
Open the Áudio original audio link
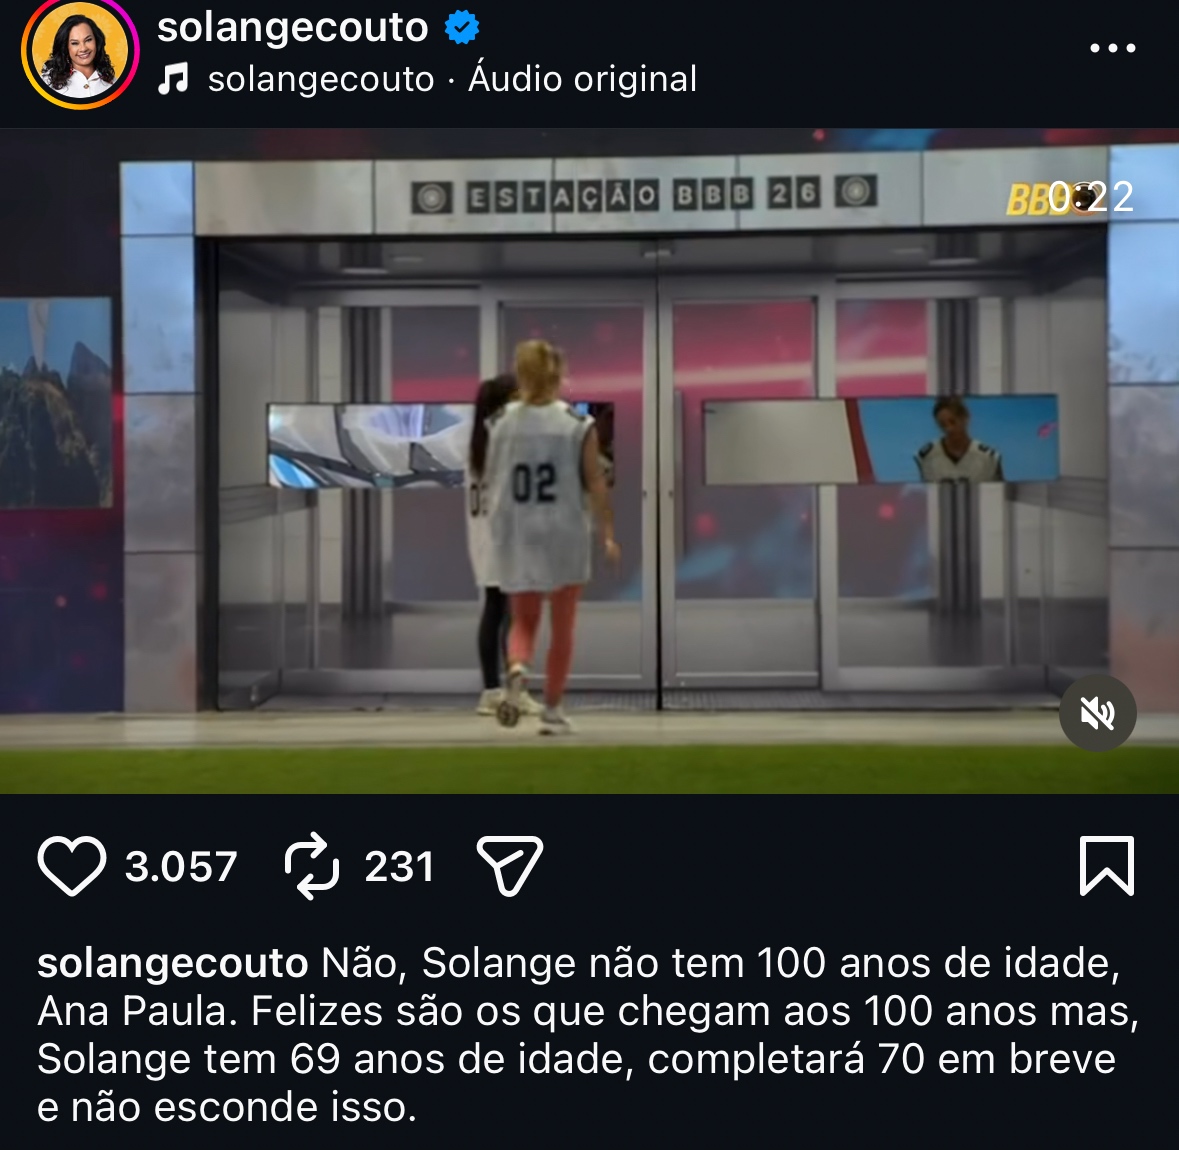pos(583,79)
